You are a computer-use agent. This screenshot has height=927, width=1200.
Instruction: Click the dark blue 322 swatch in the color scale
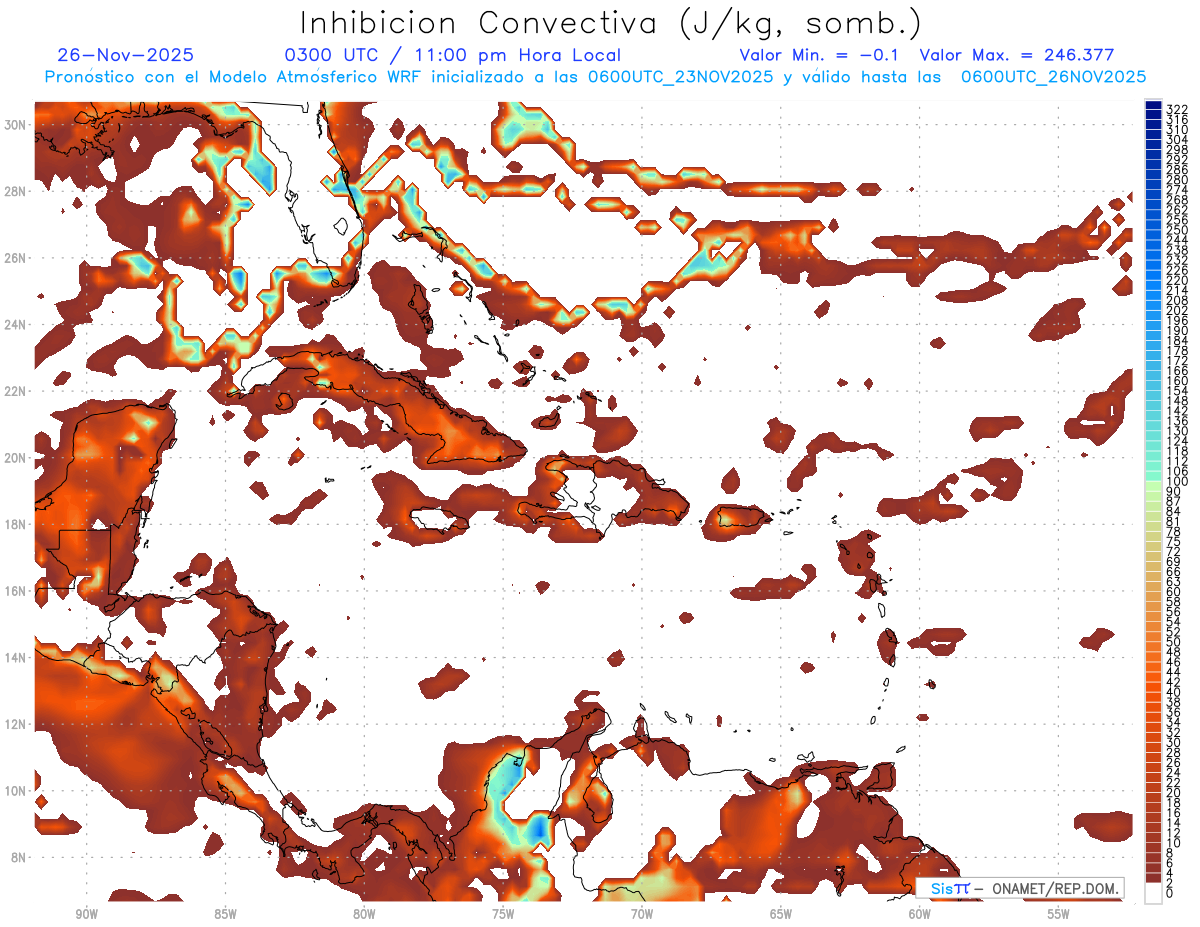[x=1153, y=106]
